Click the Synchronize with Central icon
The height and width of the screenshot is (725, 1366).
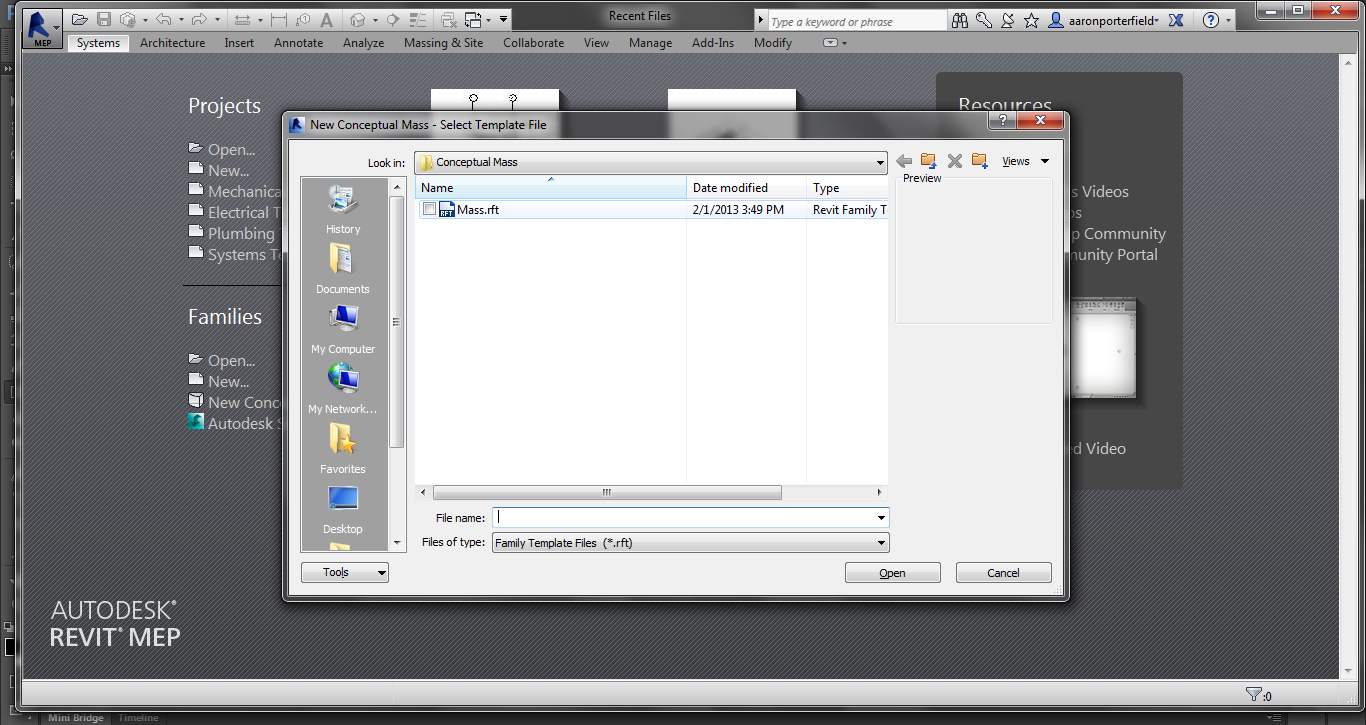point(128,20)
